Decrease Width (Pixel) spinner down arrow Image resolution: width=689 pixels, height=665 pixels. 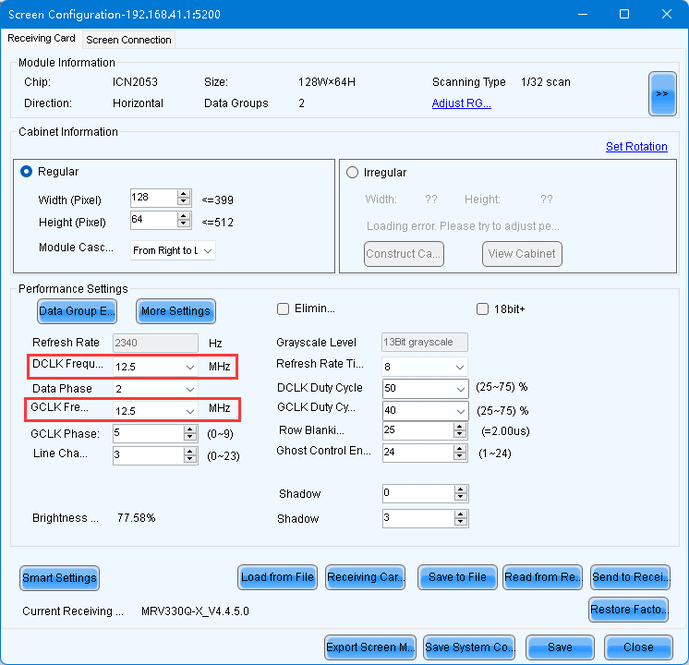pos(184,202)
